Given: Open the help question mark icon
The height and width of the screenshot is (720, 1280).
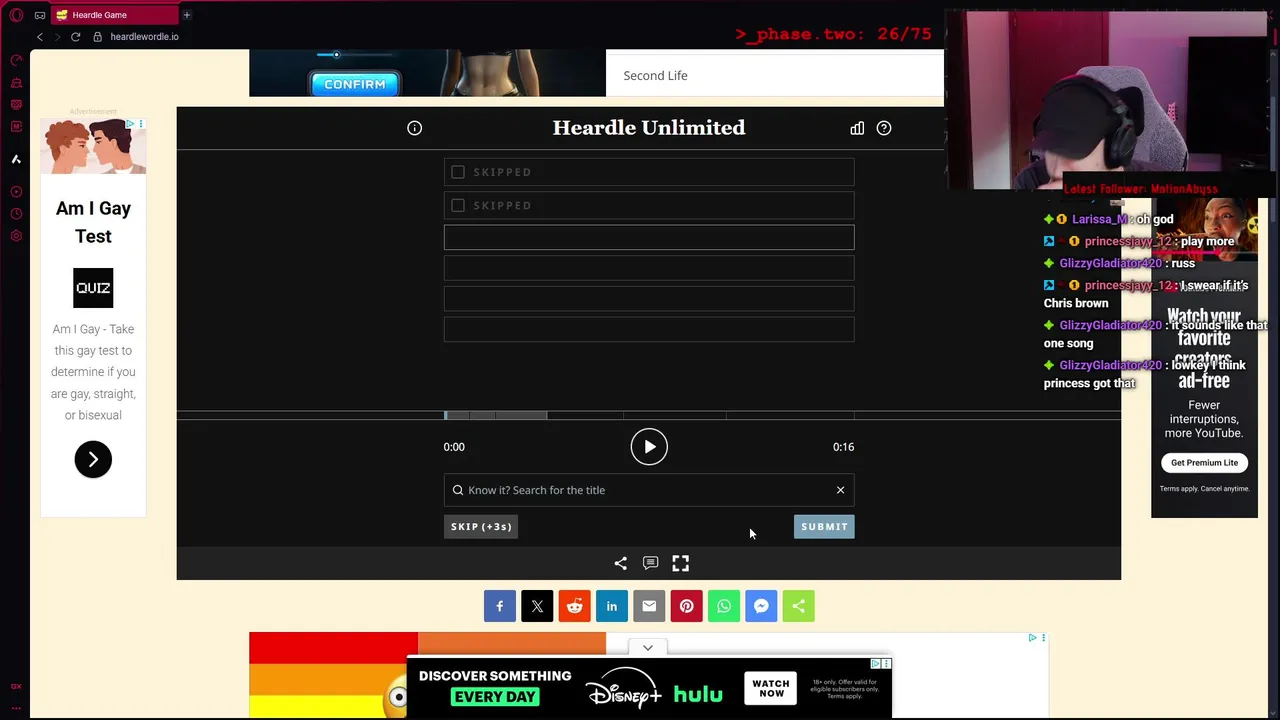Looking at the screenshot, I should coord(884,128).
